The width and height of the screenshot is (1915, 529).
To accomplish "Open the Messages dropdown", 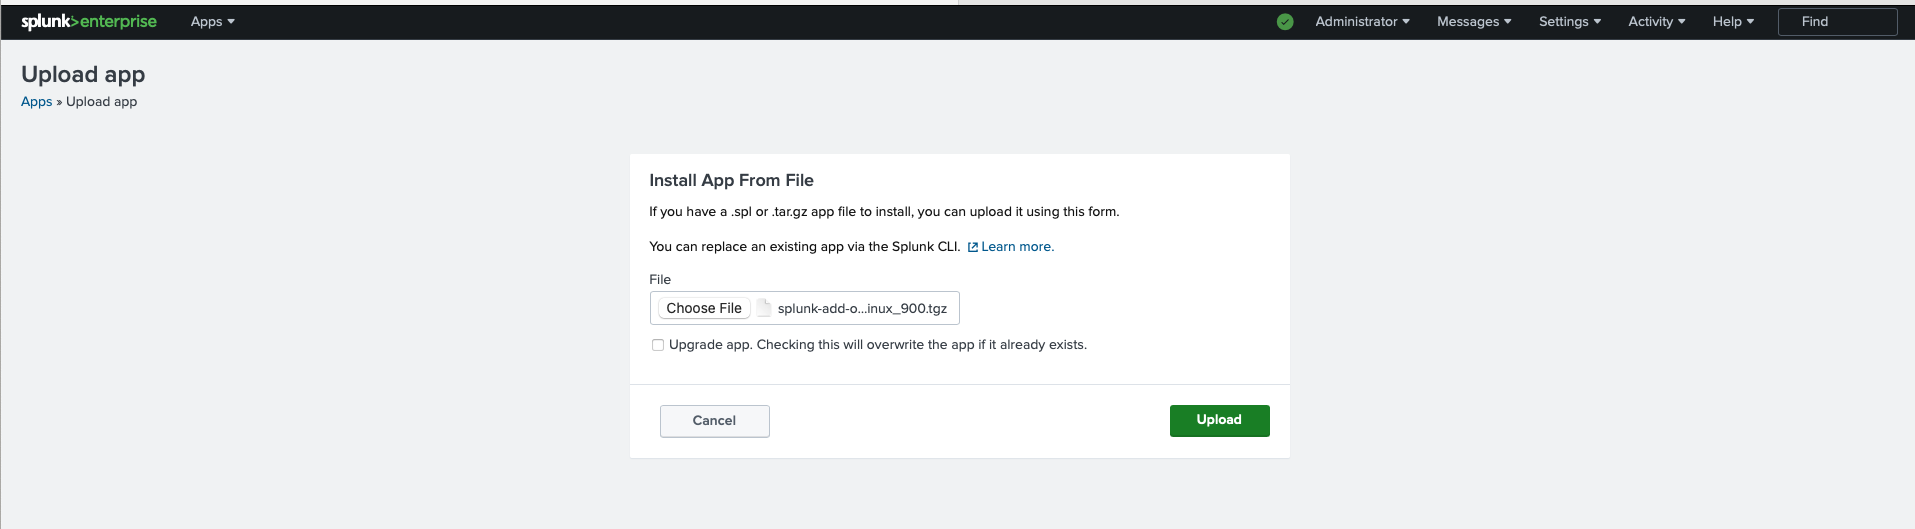I will click(x=1474, y=21).
